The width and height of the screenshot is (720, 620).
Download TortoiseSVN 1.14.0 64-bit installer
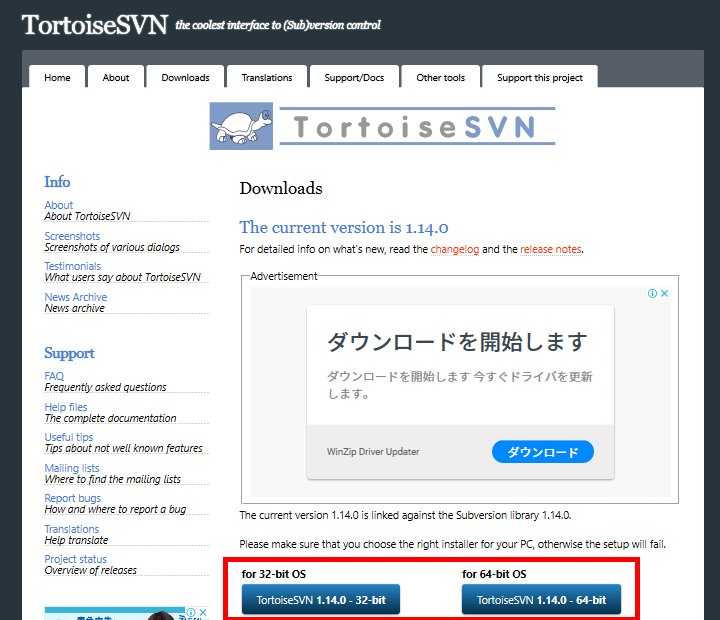(x=541, y=599)
